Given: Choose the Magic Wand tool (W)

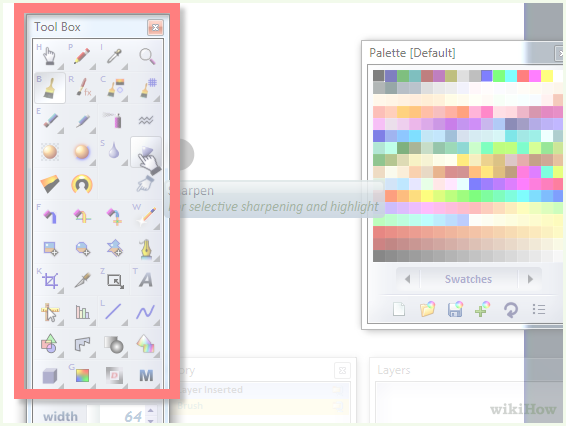Looking at the screenshot, I should click(x=146, y=216).
